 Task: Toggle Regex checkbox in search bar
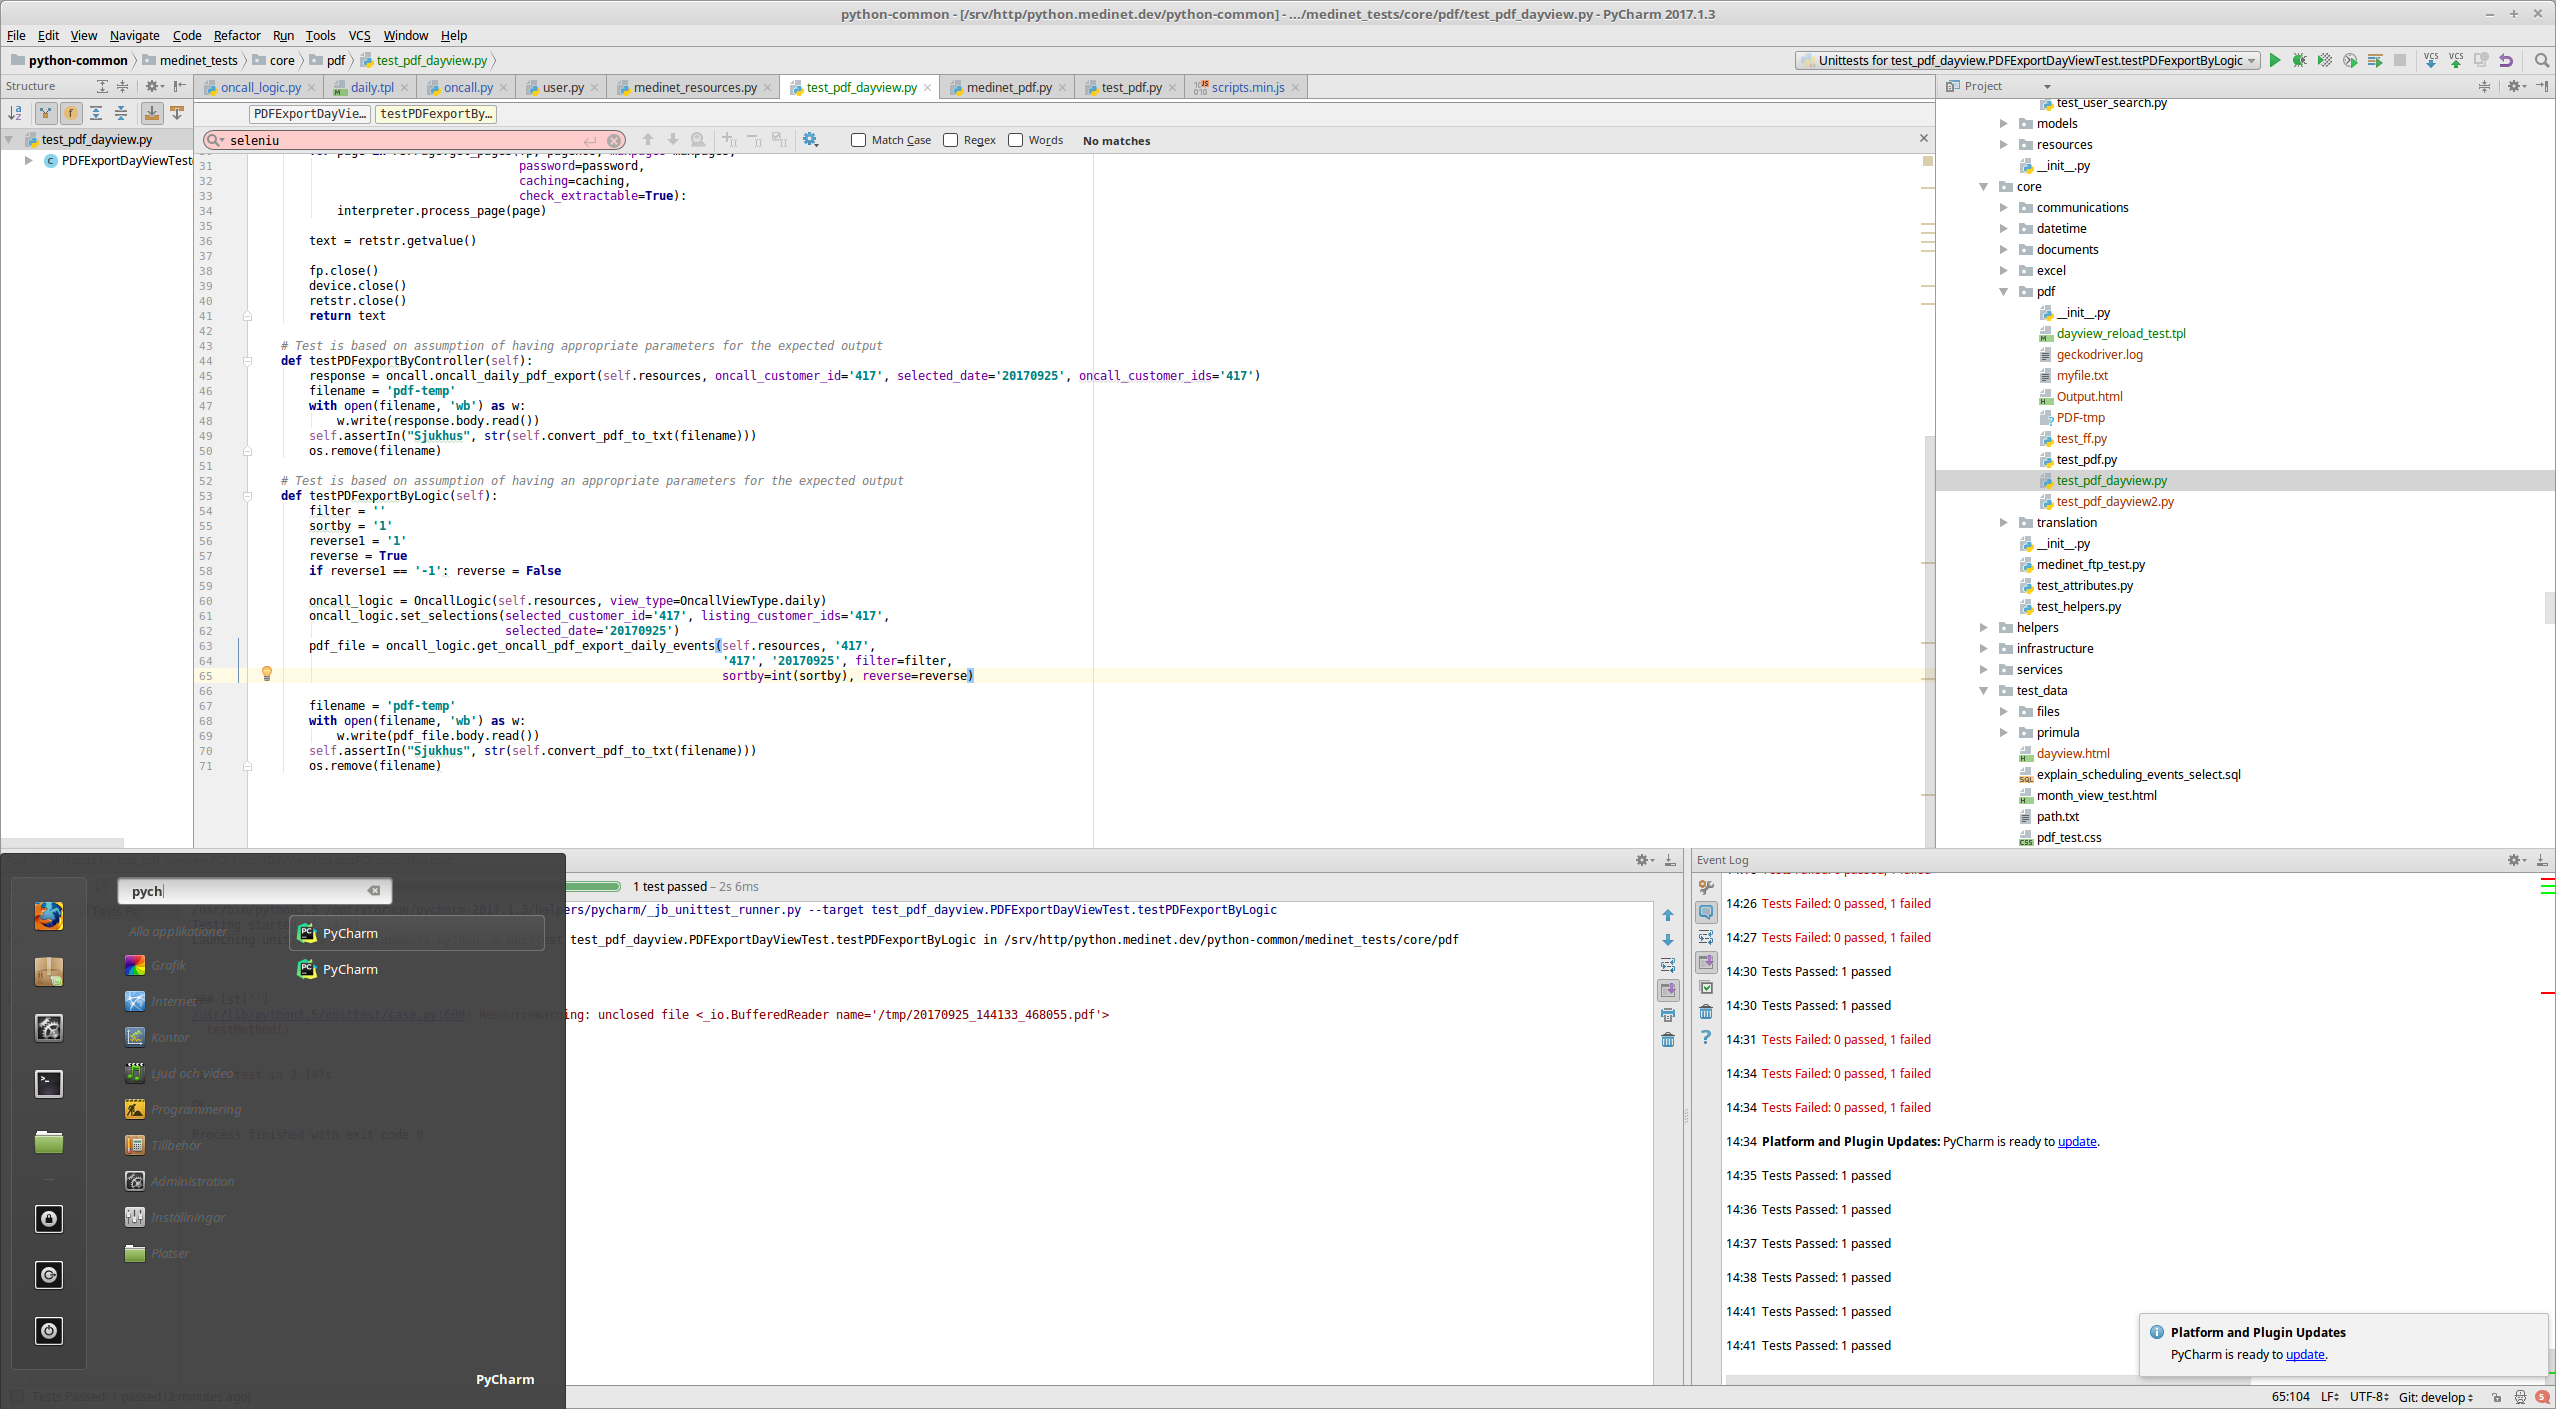pos(953,139)
